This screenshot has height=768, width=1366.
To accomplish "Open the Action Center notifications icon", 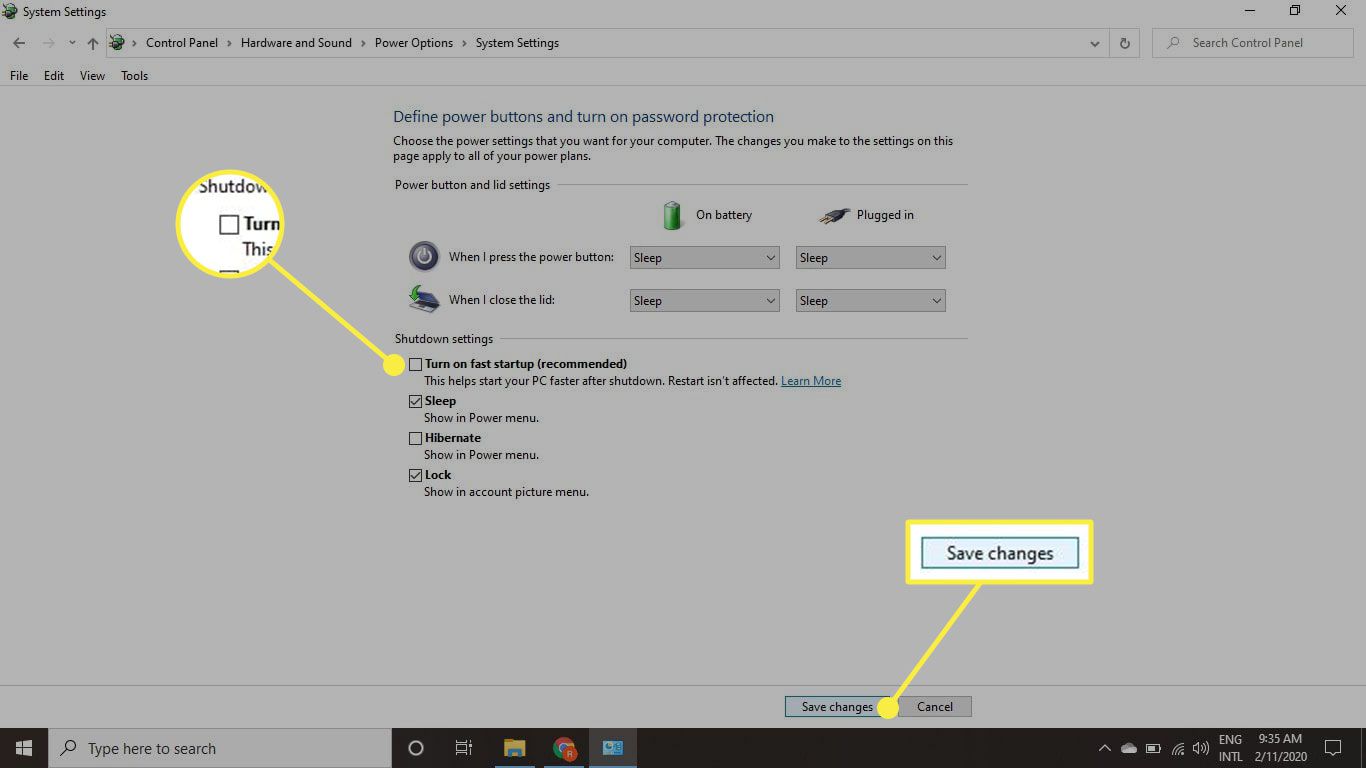I will tap(1333, 748).
